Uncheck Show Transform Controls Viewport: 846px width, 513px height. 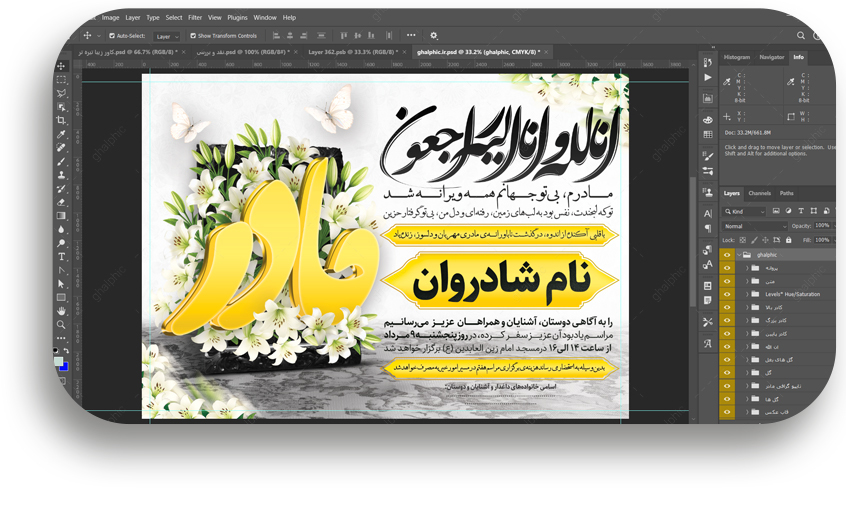[191, 35]
